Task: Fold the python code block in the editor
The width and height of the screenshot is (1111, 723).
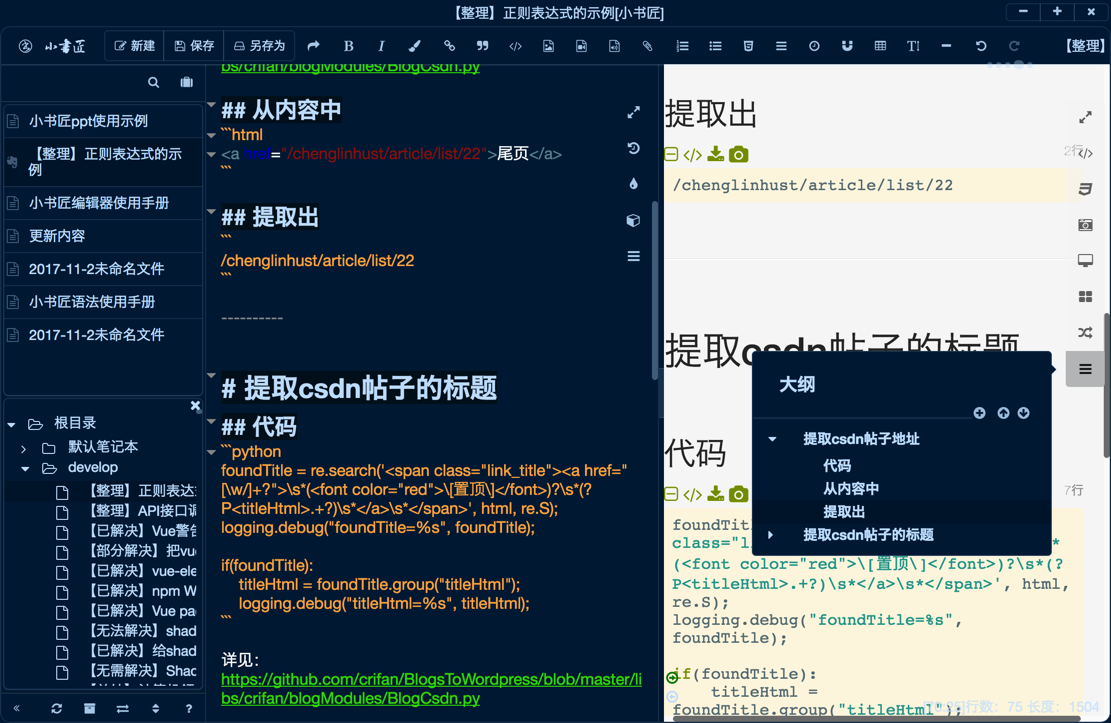Action: click(211, 452)
